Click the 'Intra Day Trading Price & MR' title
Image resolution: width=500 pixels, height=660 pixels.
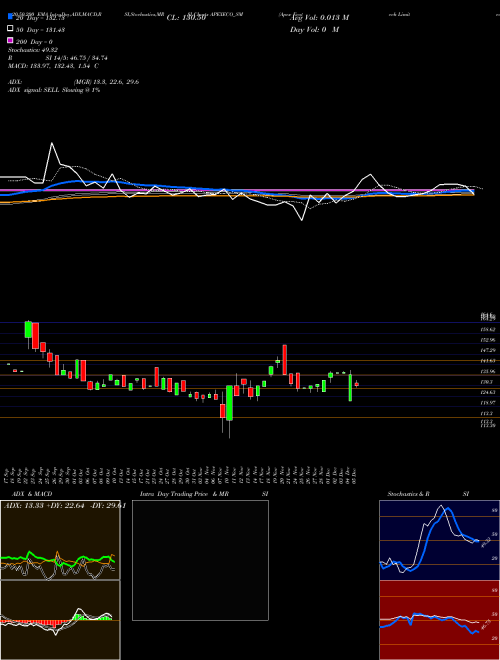tap(184, 494)
